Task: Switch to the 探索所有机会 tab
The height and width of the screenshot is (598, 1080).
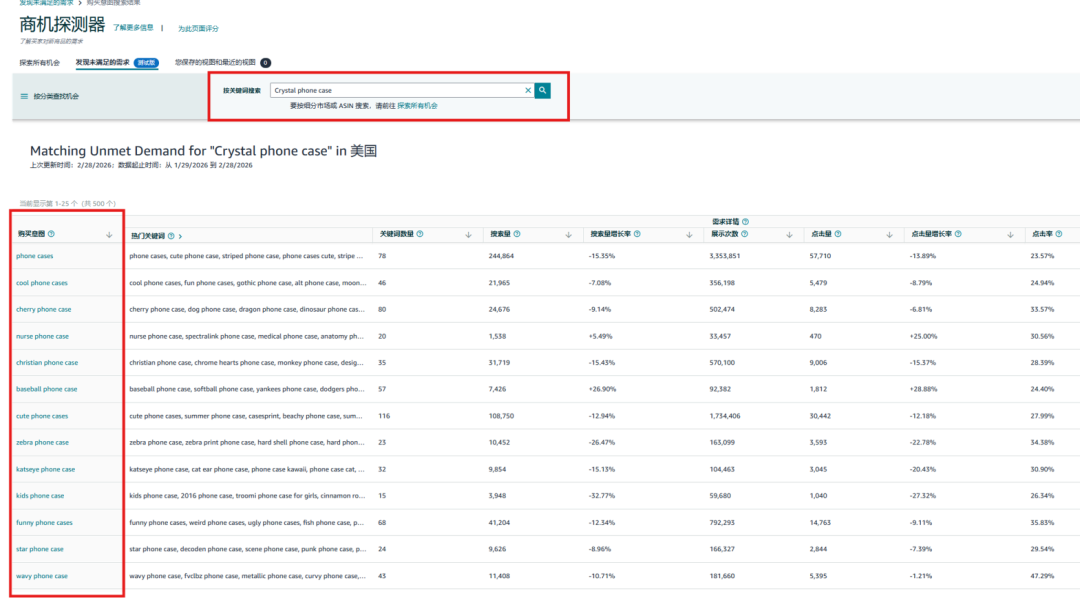Action: [x=40, y=62]
